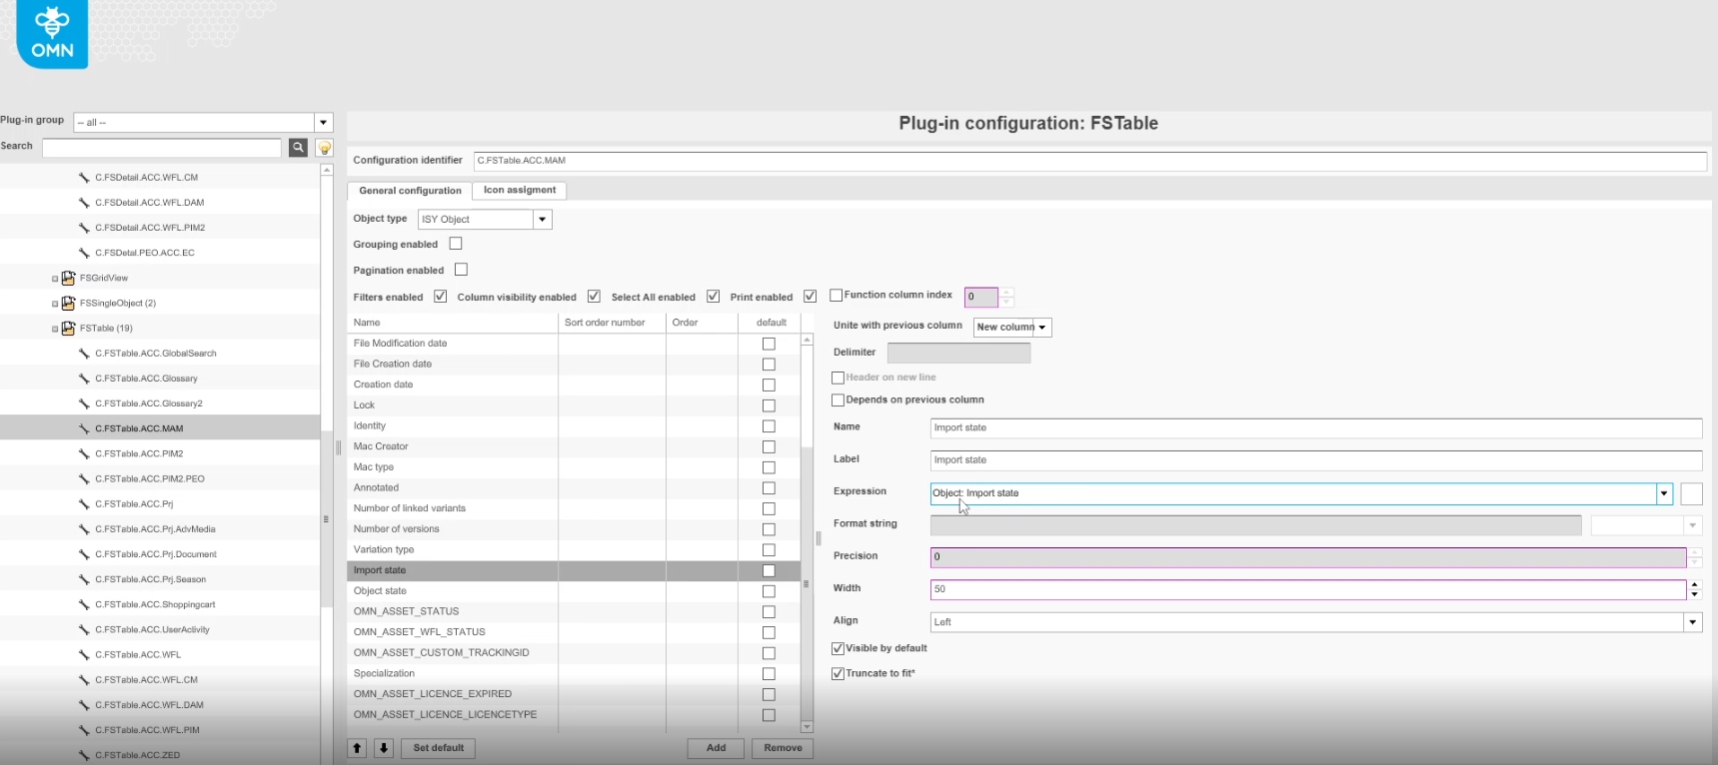Viewport: 1718px width, 765px height.
Task: Select C.FSTable.ACC.PIM2 in tree
Action: pyautogui.click(x=139, y=454)
